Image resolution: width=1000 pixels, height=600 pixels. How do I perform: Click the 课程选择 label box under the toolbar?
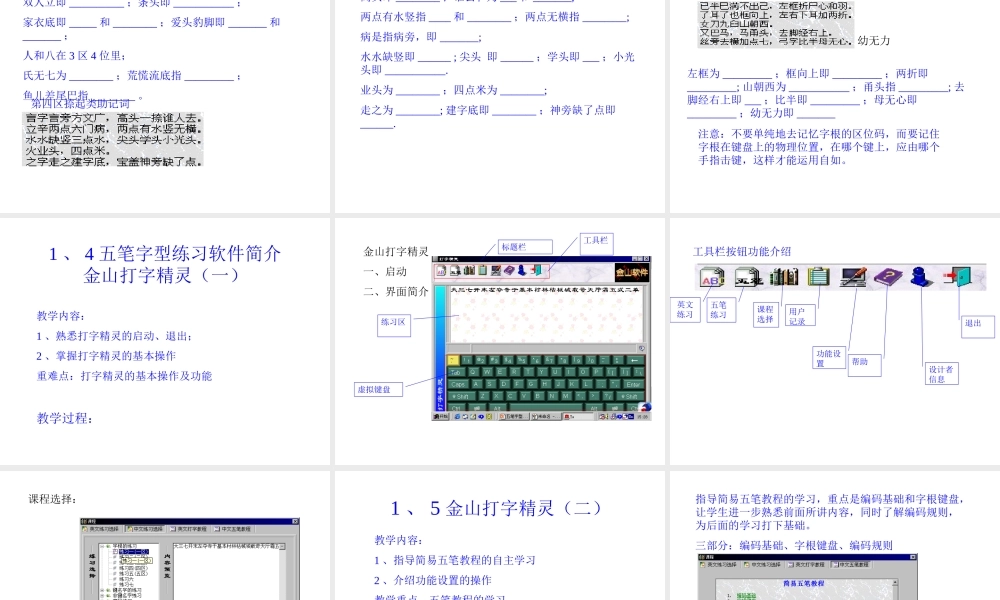pos(765,314)
